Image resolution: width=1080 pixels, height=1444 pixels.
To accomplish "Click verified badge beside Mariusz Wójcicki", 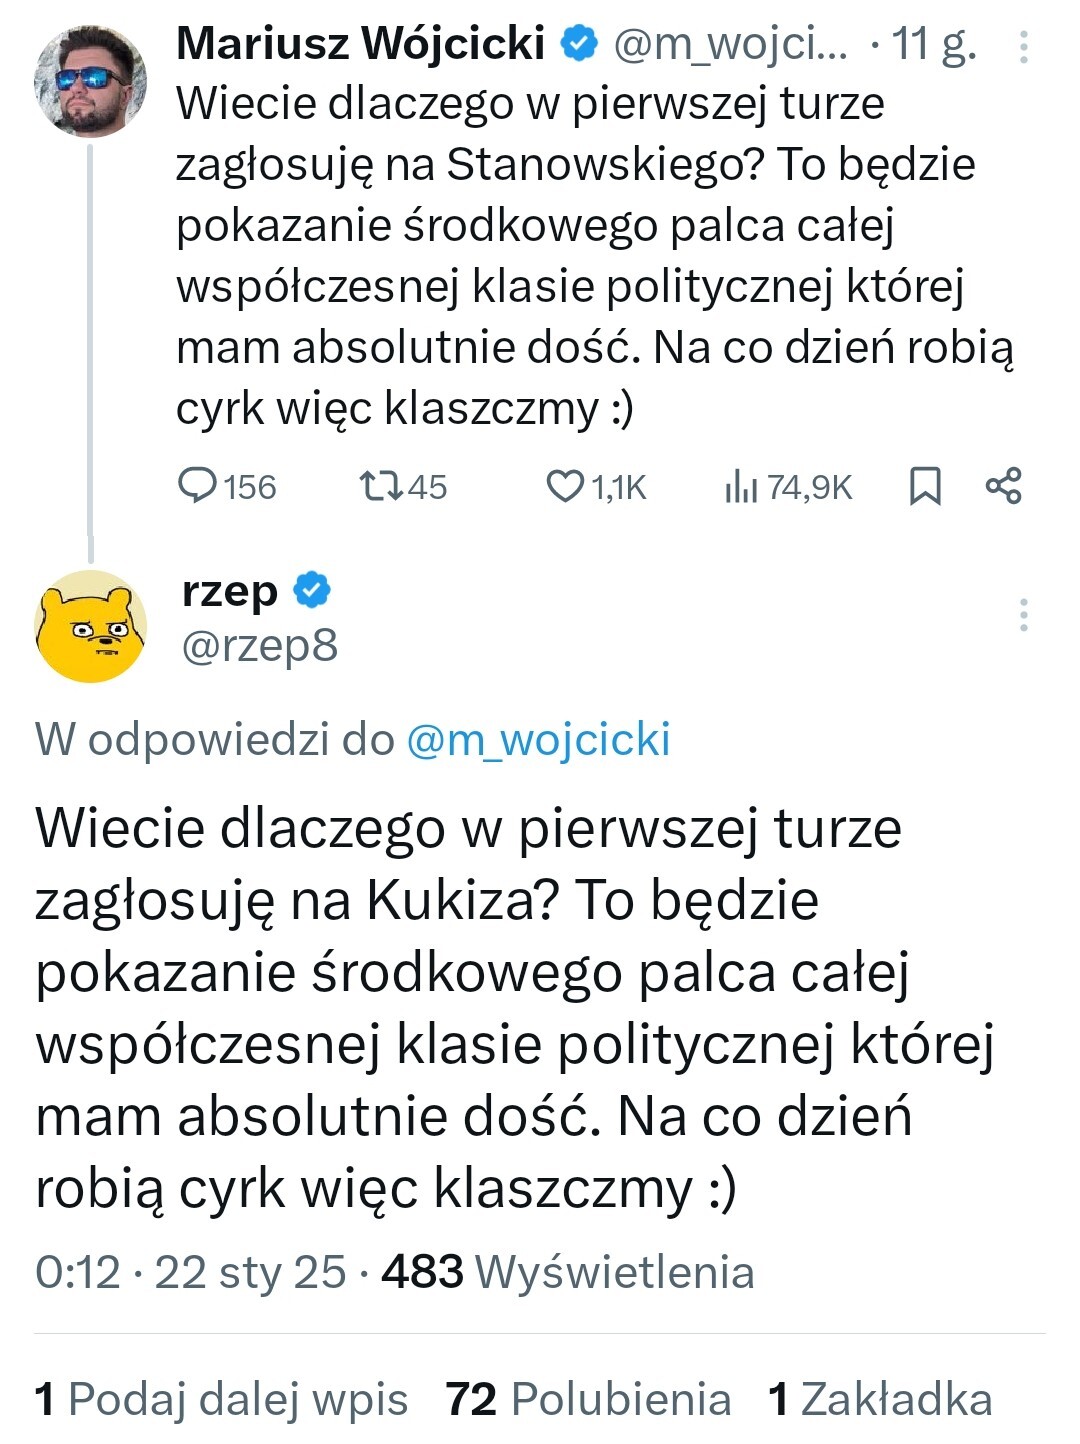I will (x=579, y=43).
